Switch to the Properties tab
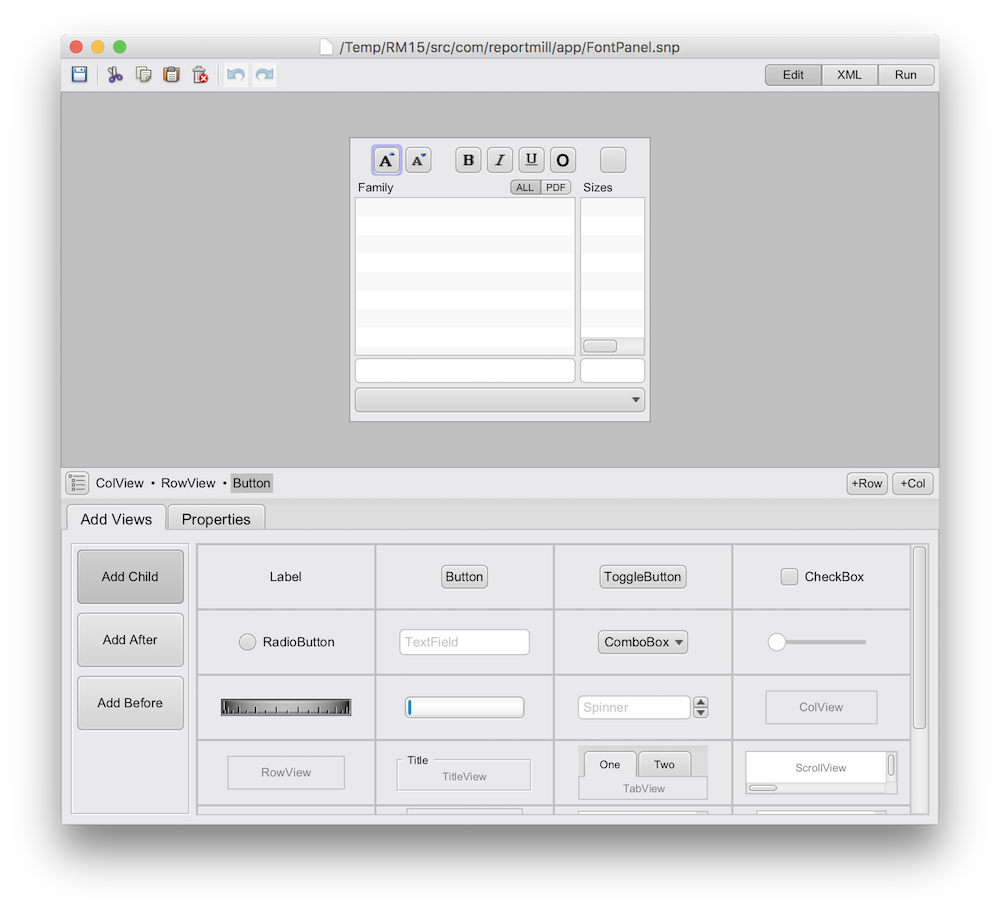 216,519
